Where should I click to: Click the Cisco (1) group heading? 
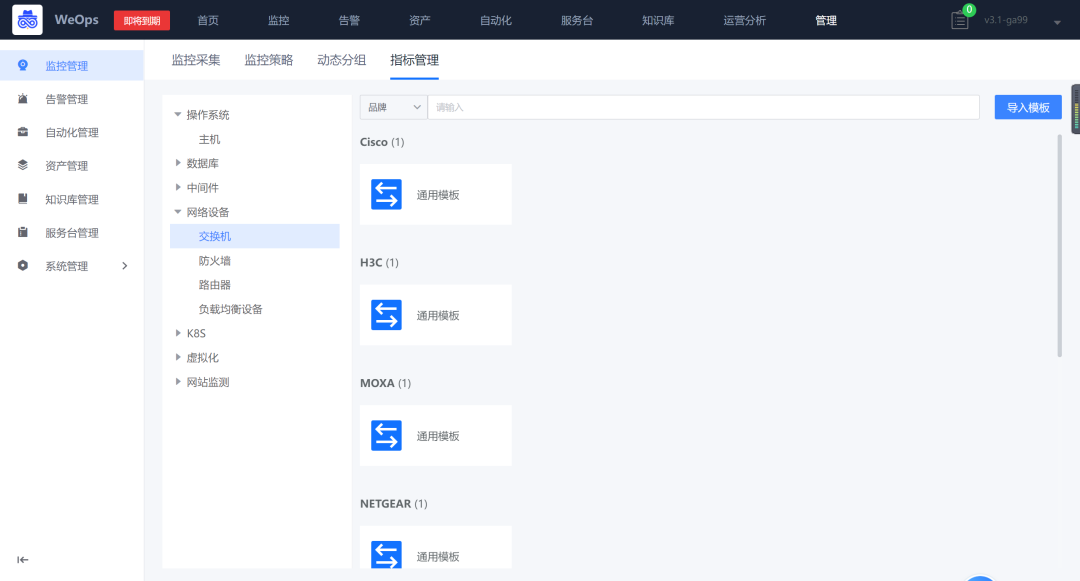point(382,142)
